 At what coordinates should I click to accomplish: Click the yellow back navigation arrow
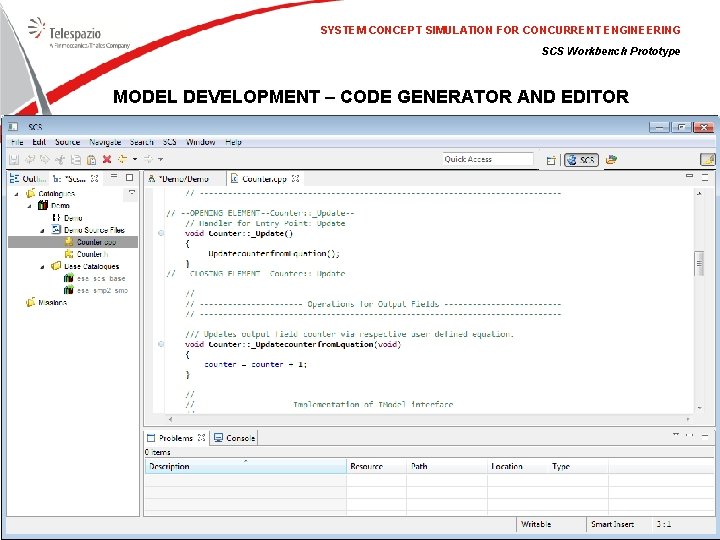click(x=122, y=159)
